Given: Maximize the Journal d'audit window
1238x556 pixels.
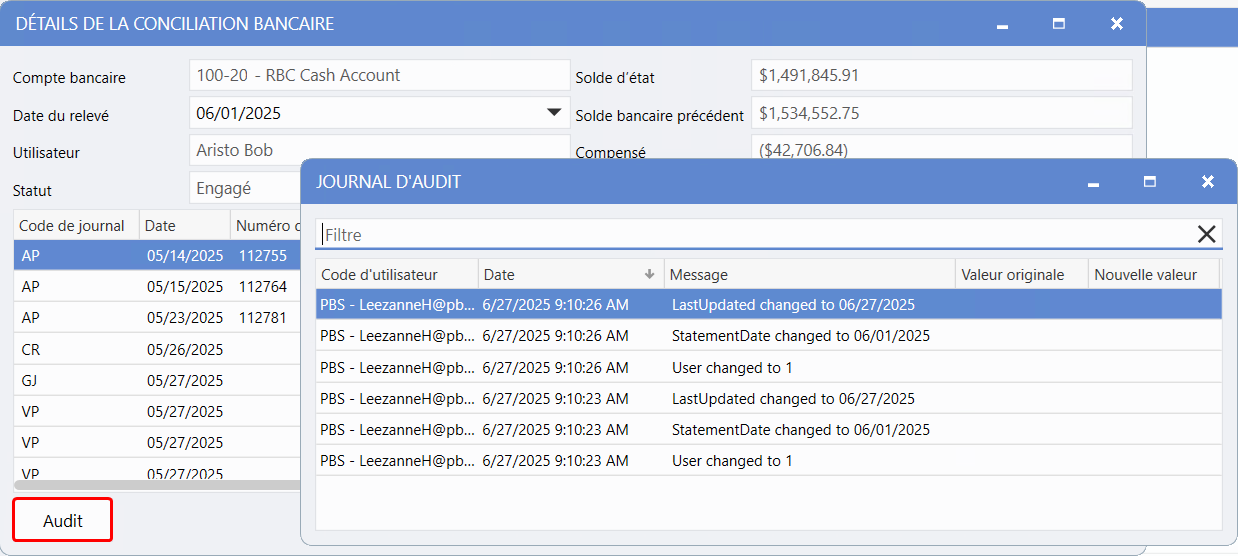Looking at the screenshot, I should pos(1150,182).
